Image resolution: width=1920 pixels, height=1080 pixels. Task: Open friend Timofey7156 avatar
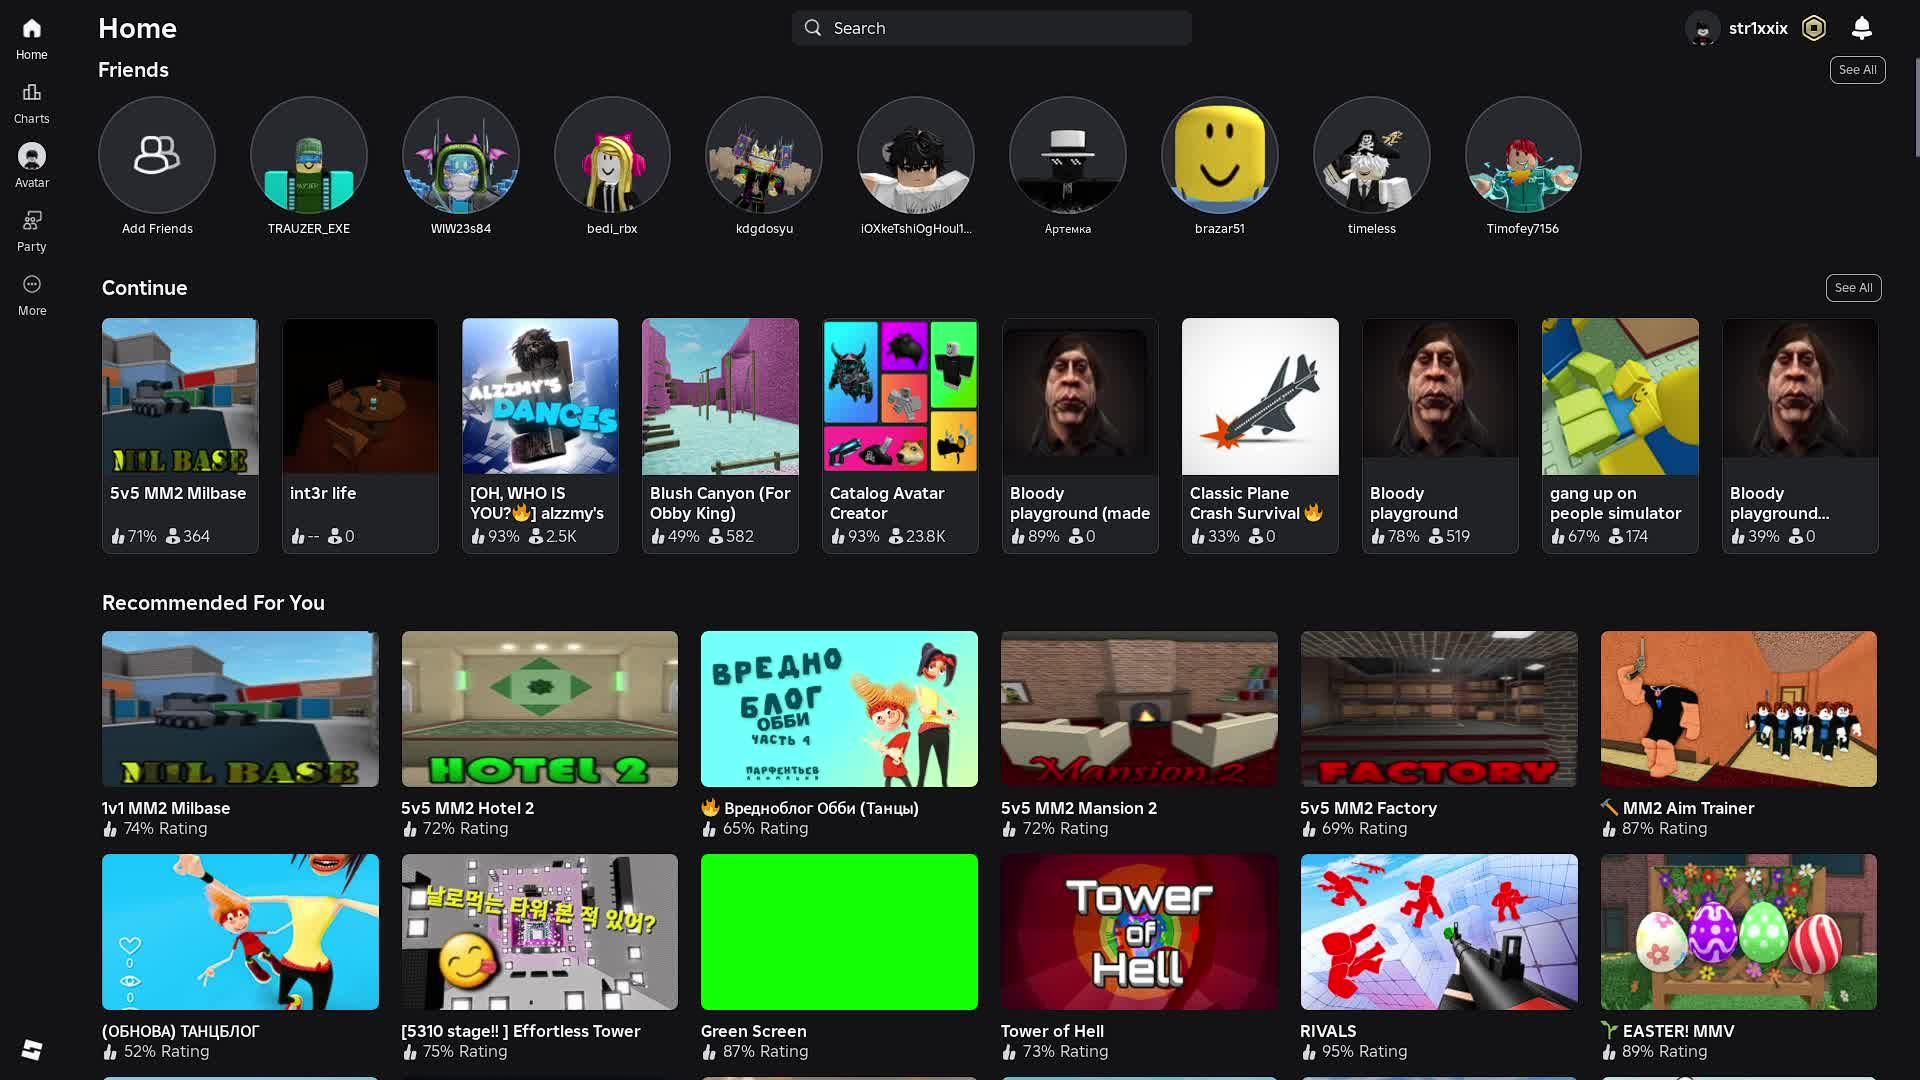click(1523, 155)
